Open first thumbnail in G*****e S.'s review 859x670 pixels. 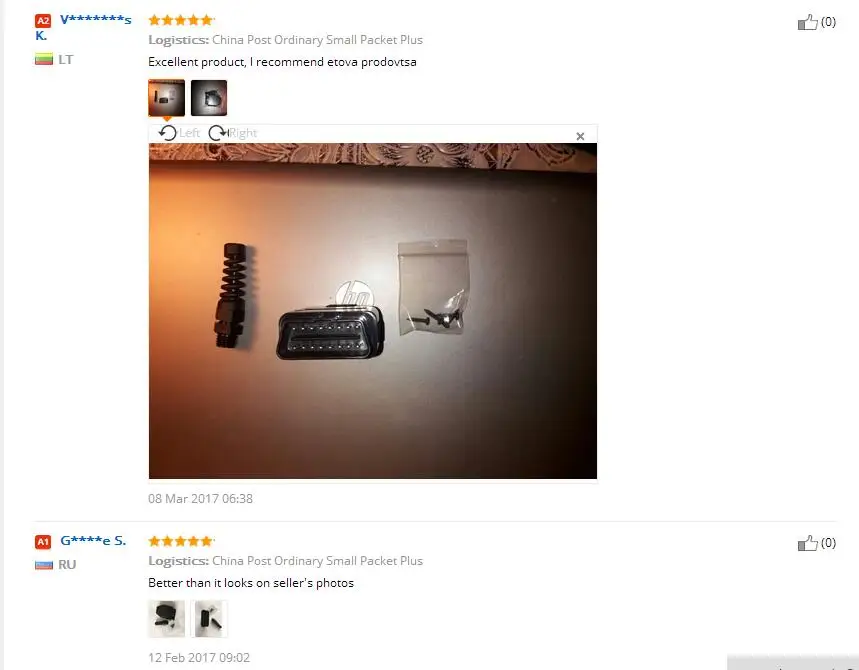pos(167,619)
